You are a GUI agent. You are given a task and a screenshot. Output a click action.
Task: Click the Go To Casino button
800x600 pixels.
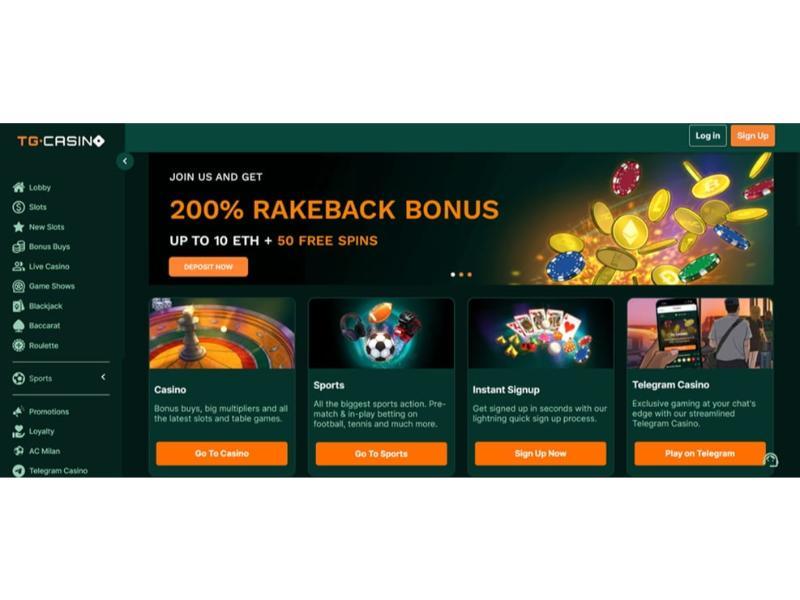[x=222, y=454]
